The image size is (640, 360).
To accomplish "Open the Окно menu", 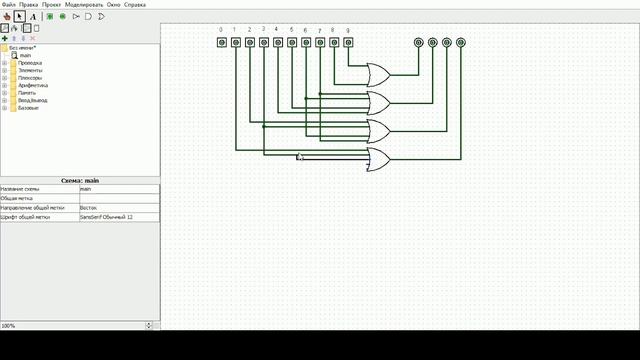I will (x=113, y=5).
